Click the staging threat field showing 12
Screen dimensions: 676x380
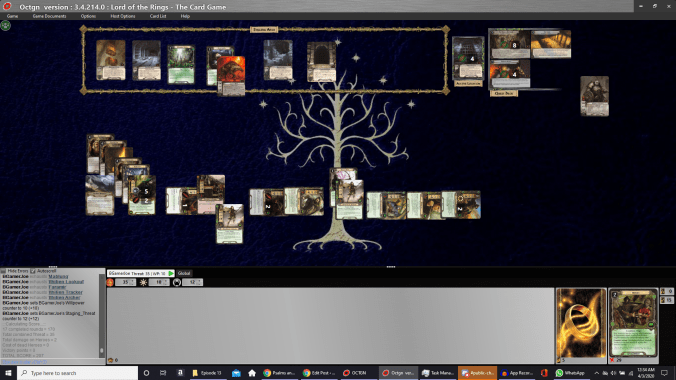[x=193, y=283]
